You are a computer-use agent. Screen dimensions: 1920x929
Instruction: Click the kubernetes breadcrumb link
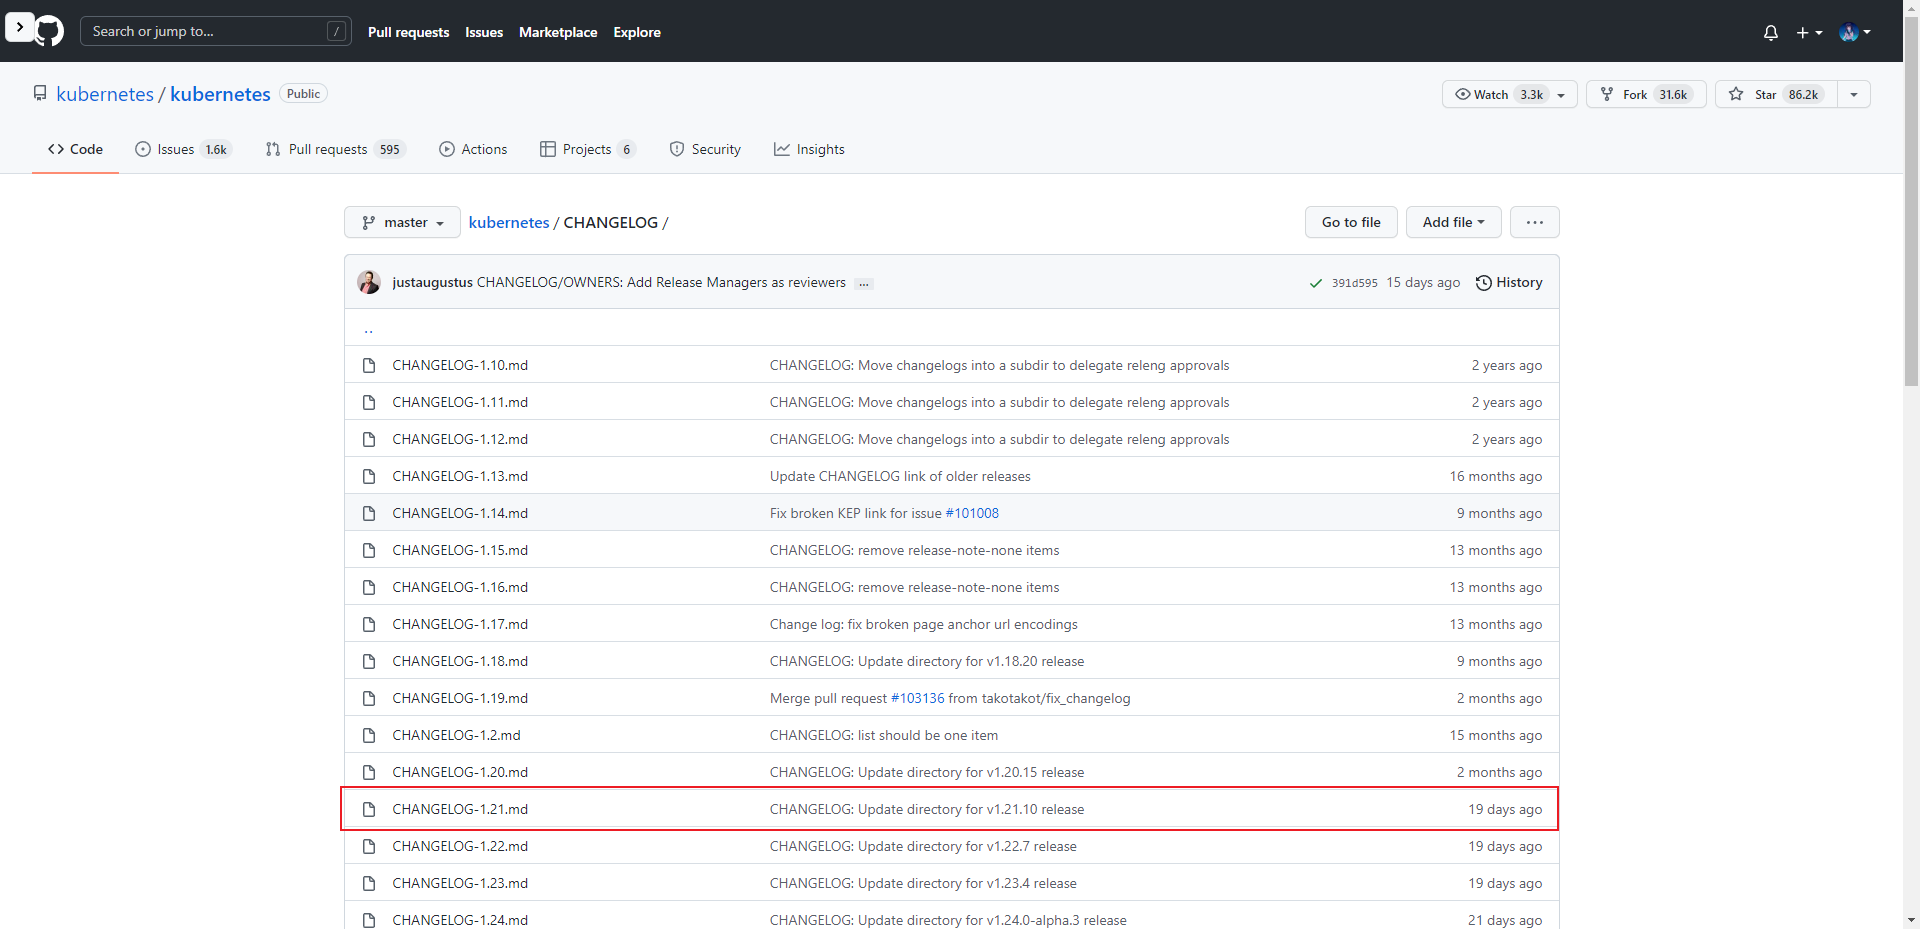coord(509,222)
